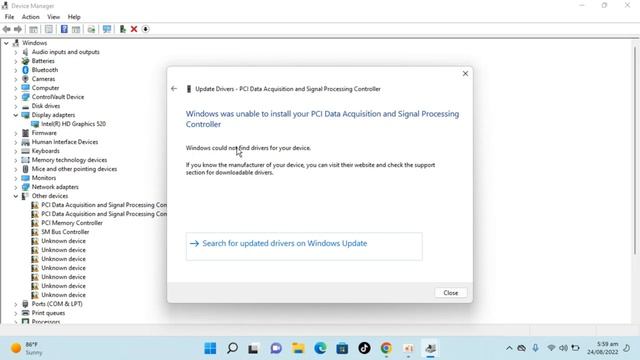Viewport: 640px width, 360px height.
Task: Expand Audio inputs and outputs
Action: click(16, 52)
